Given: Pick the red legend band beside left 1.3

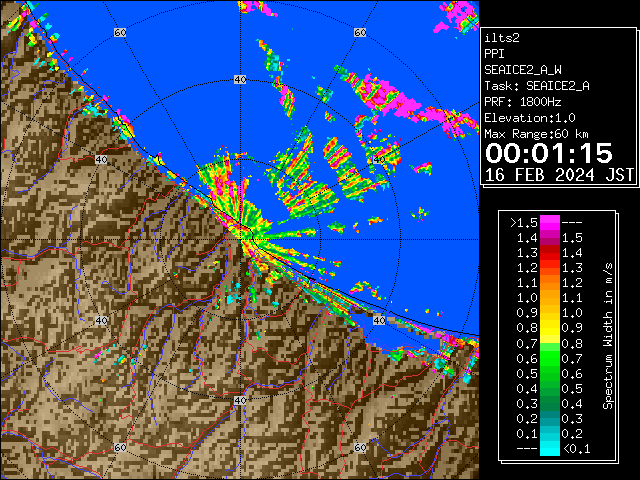Looking at the screenshot, I should click(549, 253).
